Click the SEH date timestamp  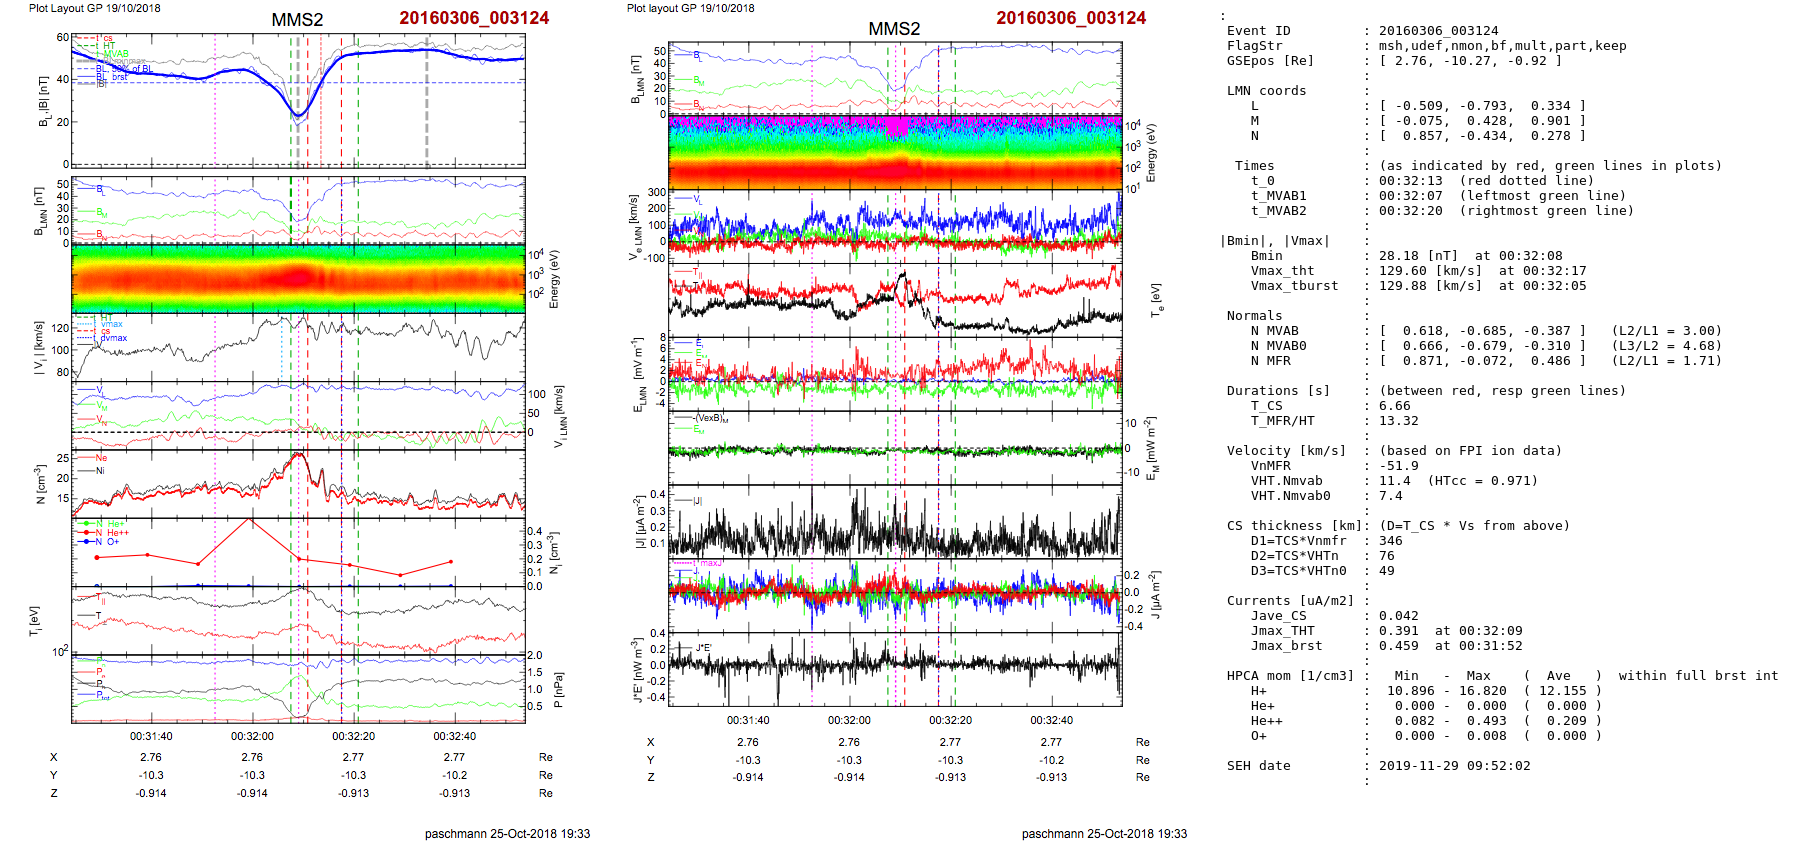[x=1454, y=766]
